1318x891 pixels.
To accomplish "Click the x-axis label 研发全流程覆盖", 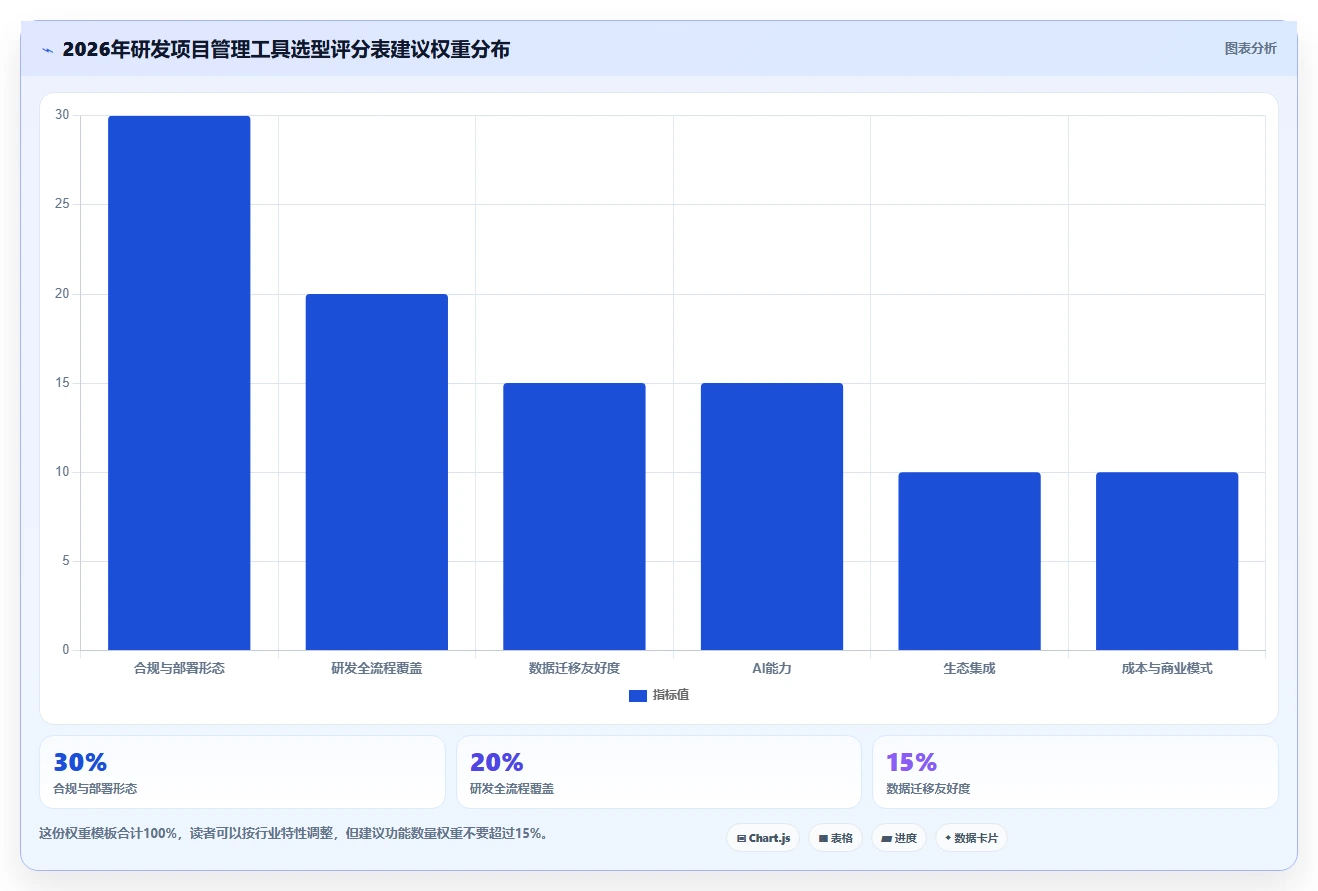I will [377, 668].
